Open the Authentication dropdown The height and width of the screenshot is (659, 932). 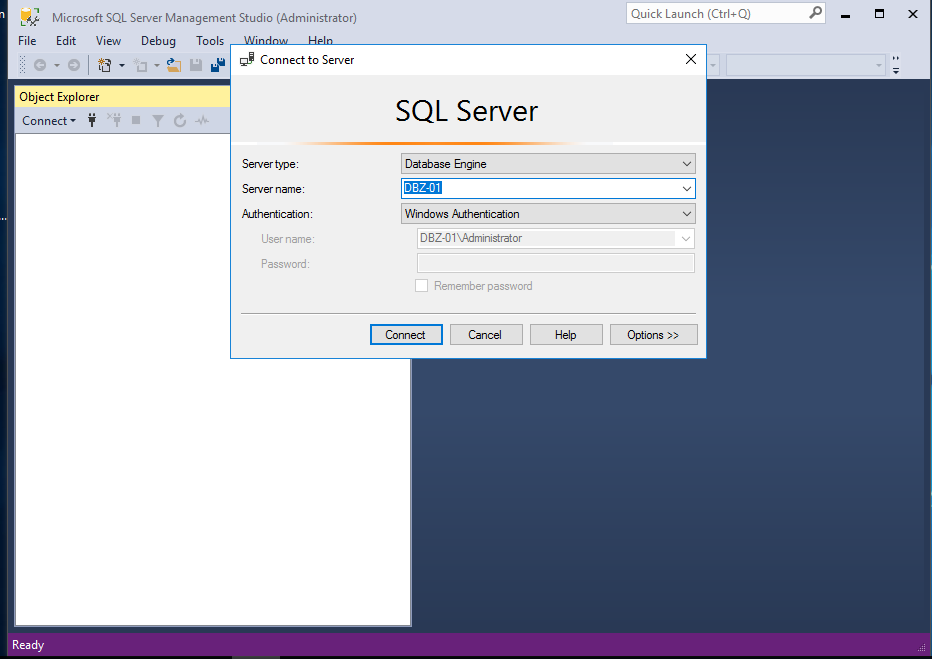pyautogui.click(x=548, y=214)
